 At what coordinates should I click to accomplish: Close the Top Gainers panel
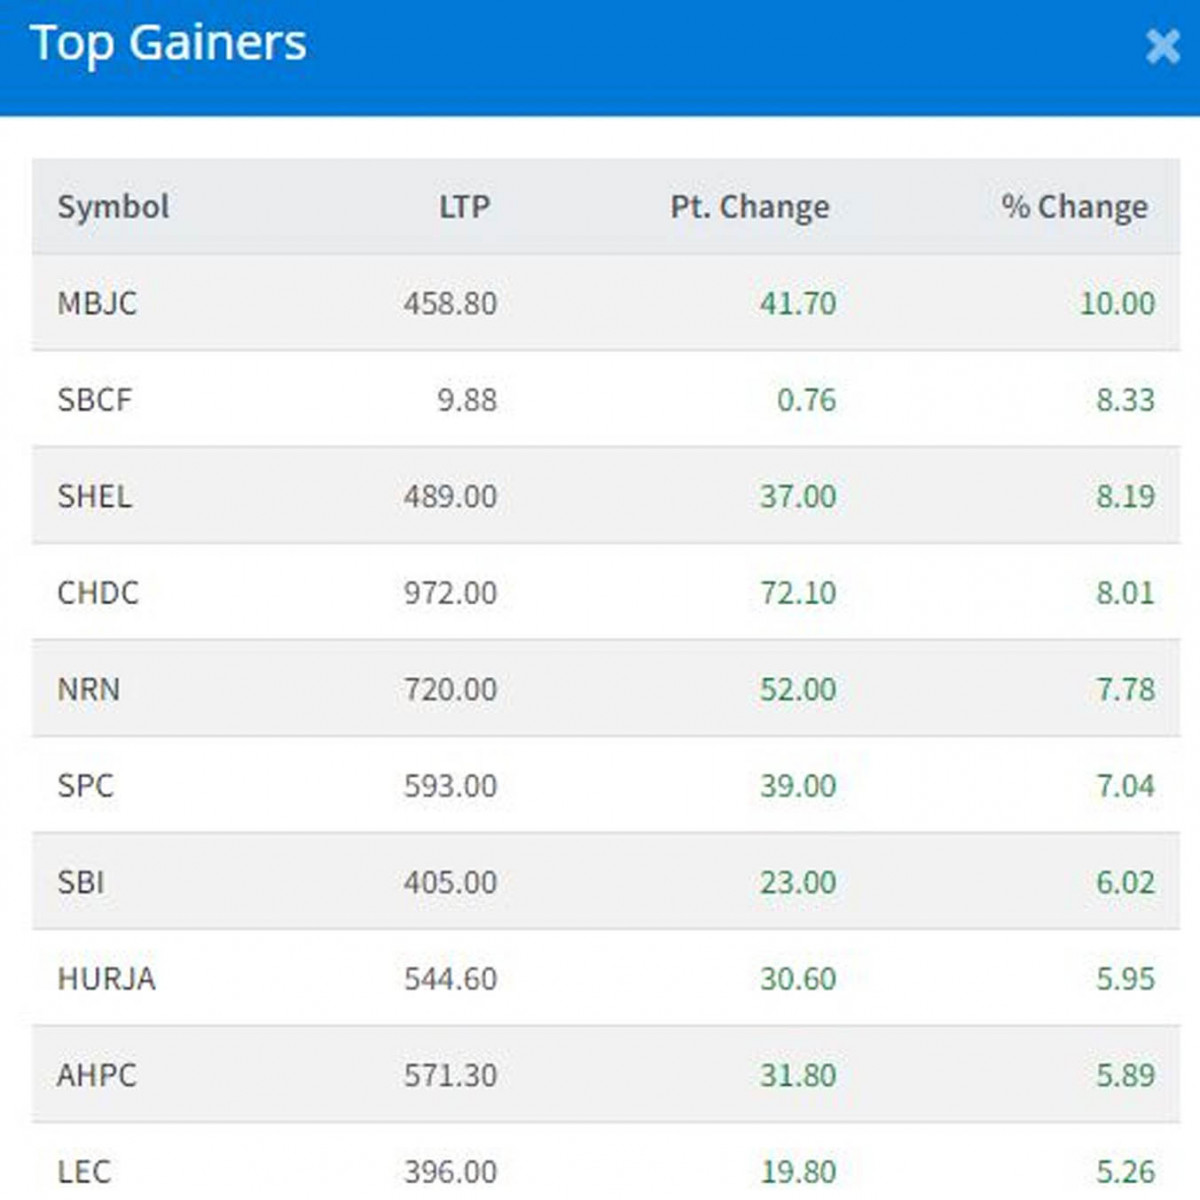pyautogui.click(x=1162, y=47)
